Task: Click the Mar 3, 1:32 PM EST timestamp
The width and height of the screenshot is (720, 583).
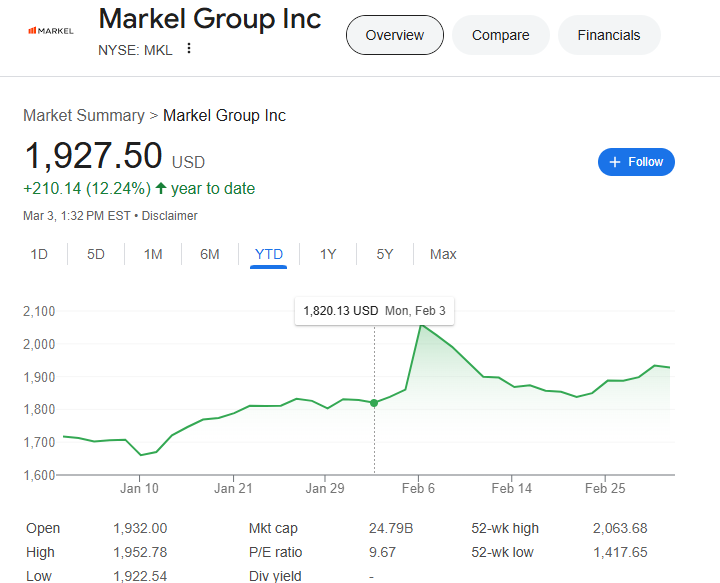Action: point(77,216)
